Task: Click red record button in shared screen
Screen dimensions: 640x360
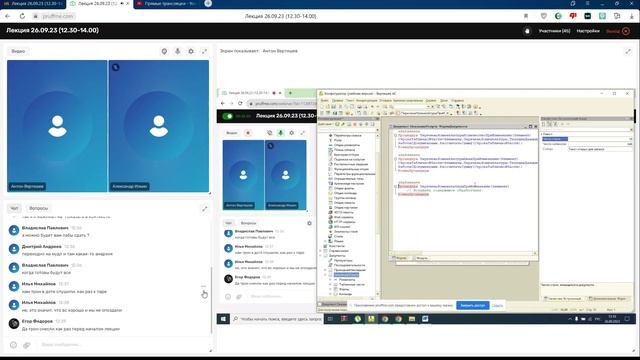Action: [248, 133]
